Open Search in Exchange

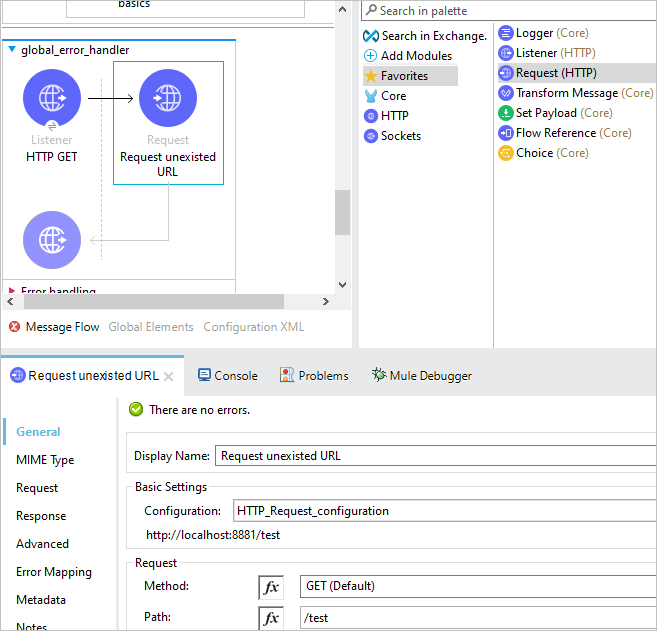(425, 36)
